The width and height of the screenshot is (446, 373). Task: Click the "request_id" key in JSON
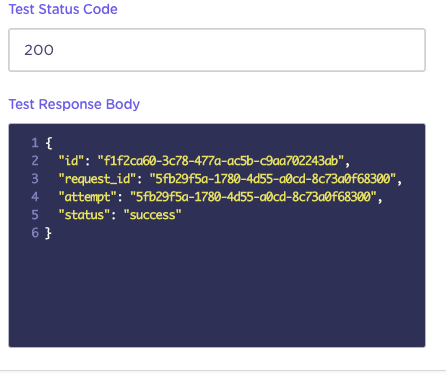(97, 179)
